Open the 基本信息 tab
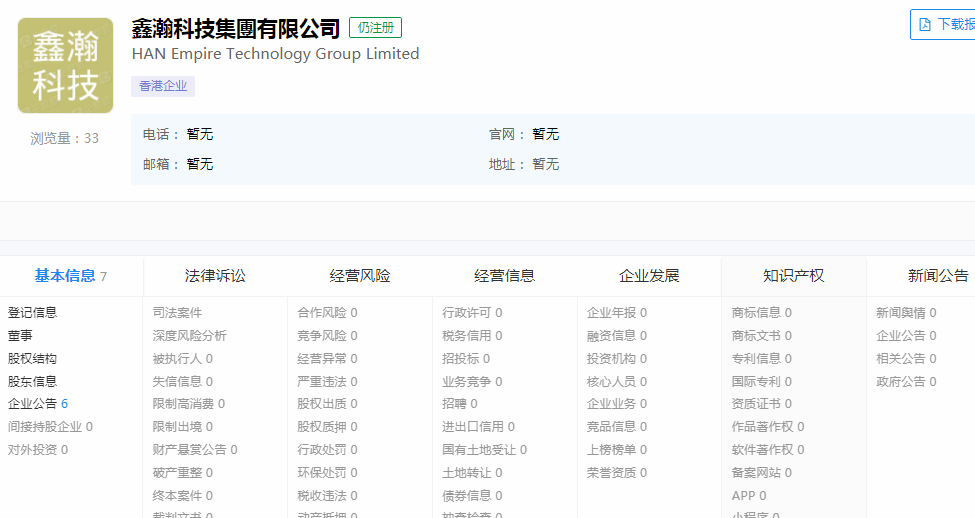975x518 pixels. click(x=70, y=276)
